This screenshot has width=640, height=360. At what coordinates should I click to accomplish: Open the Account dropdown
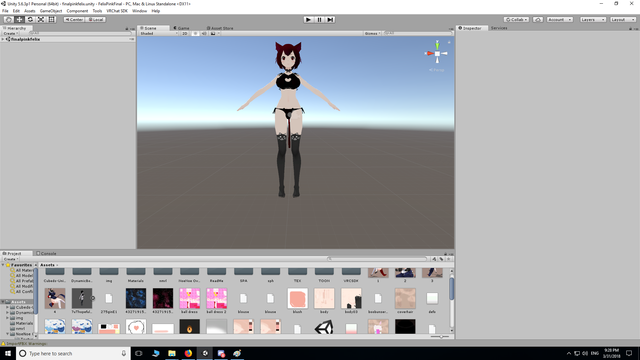pyautogui.click(x=560, y=20)
